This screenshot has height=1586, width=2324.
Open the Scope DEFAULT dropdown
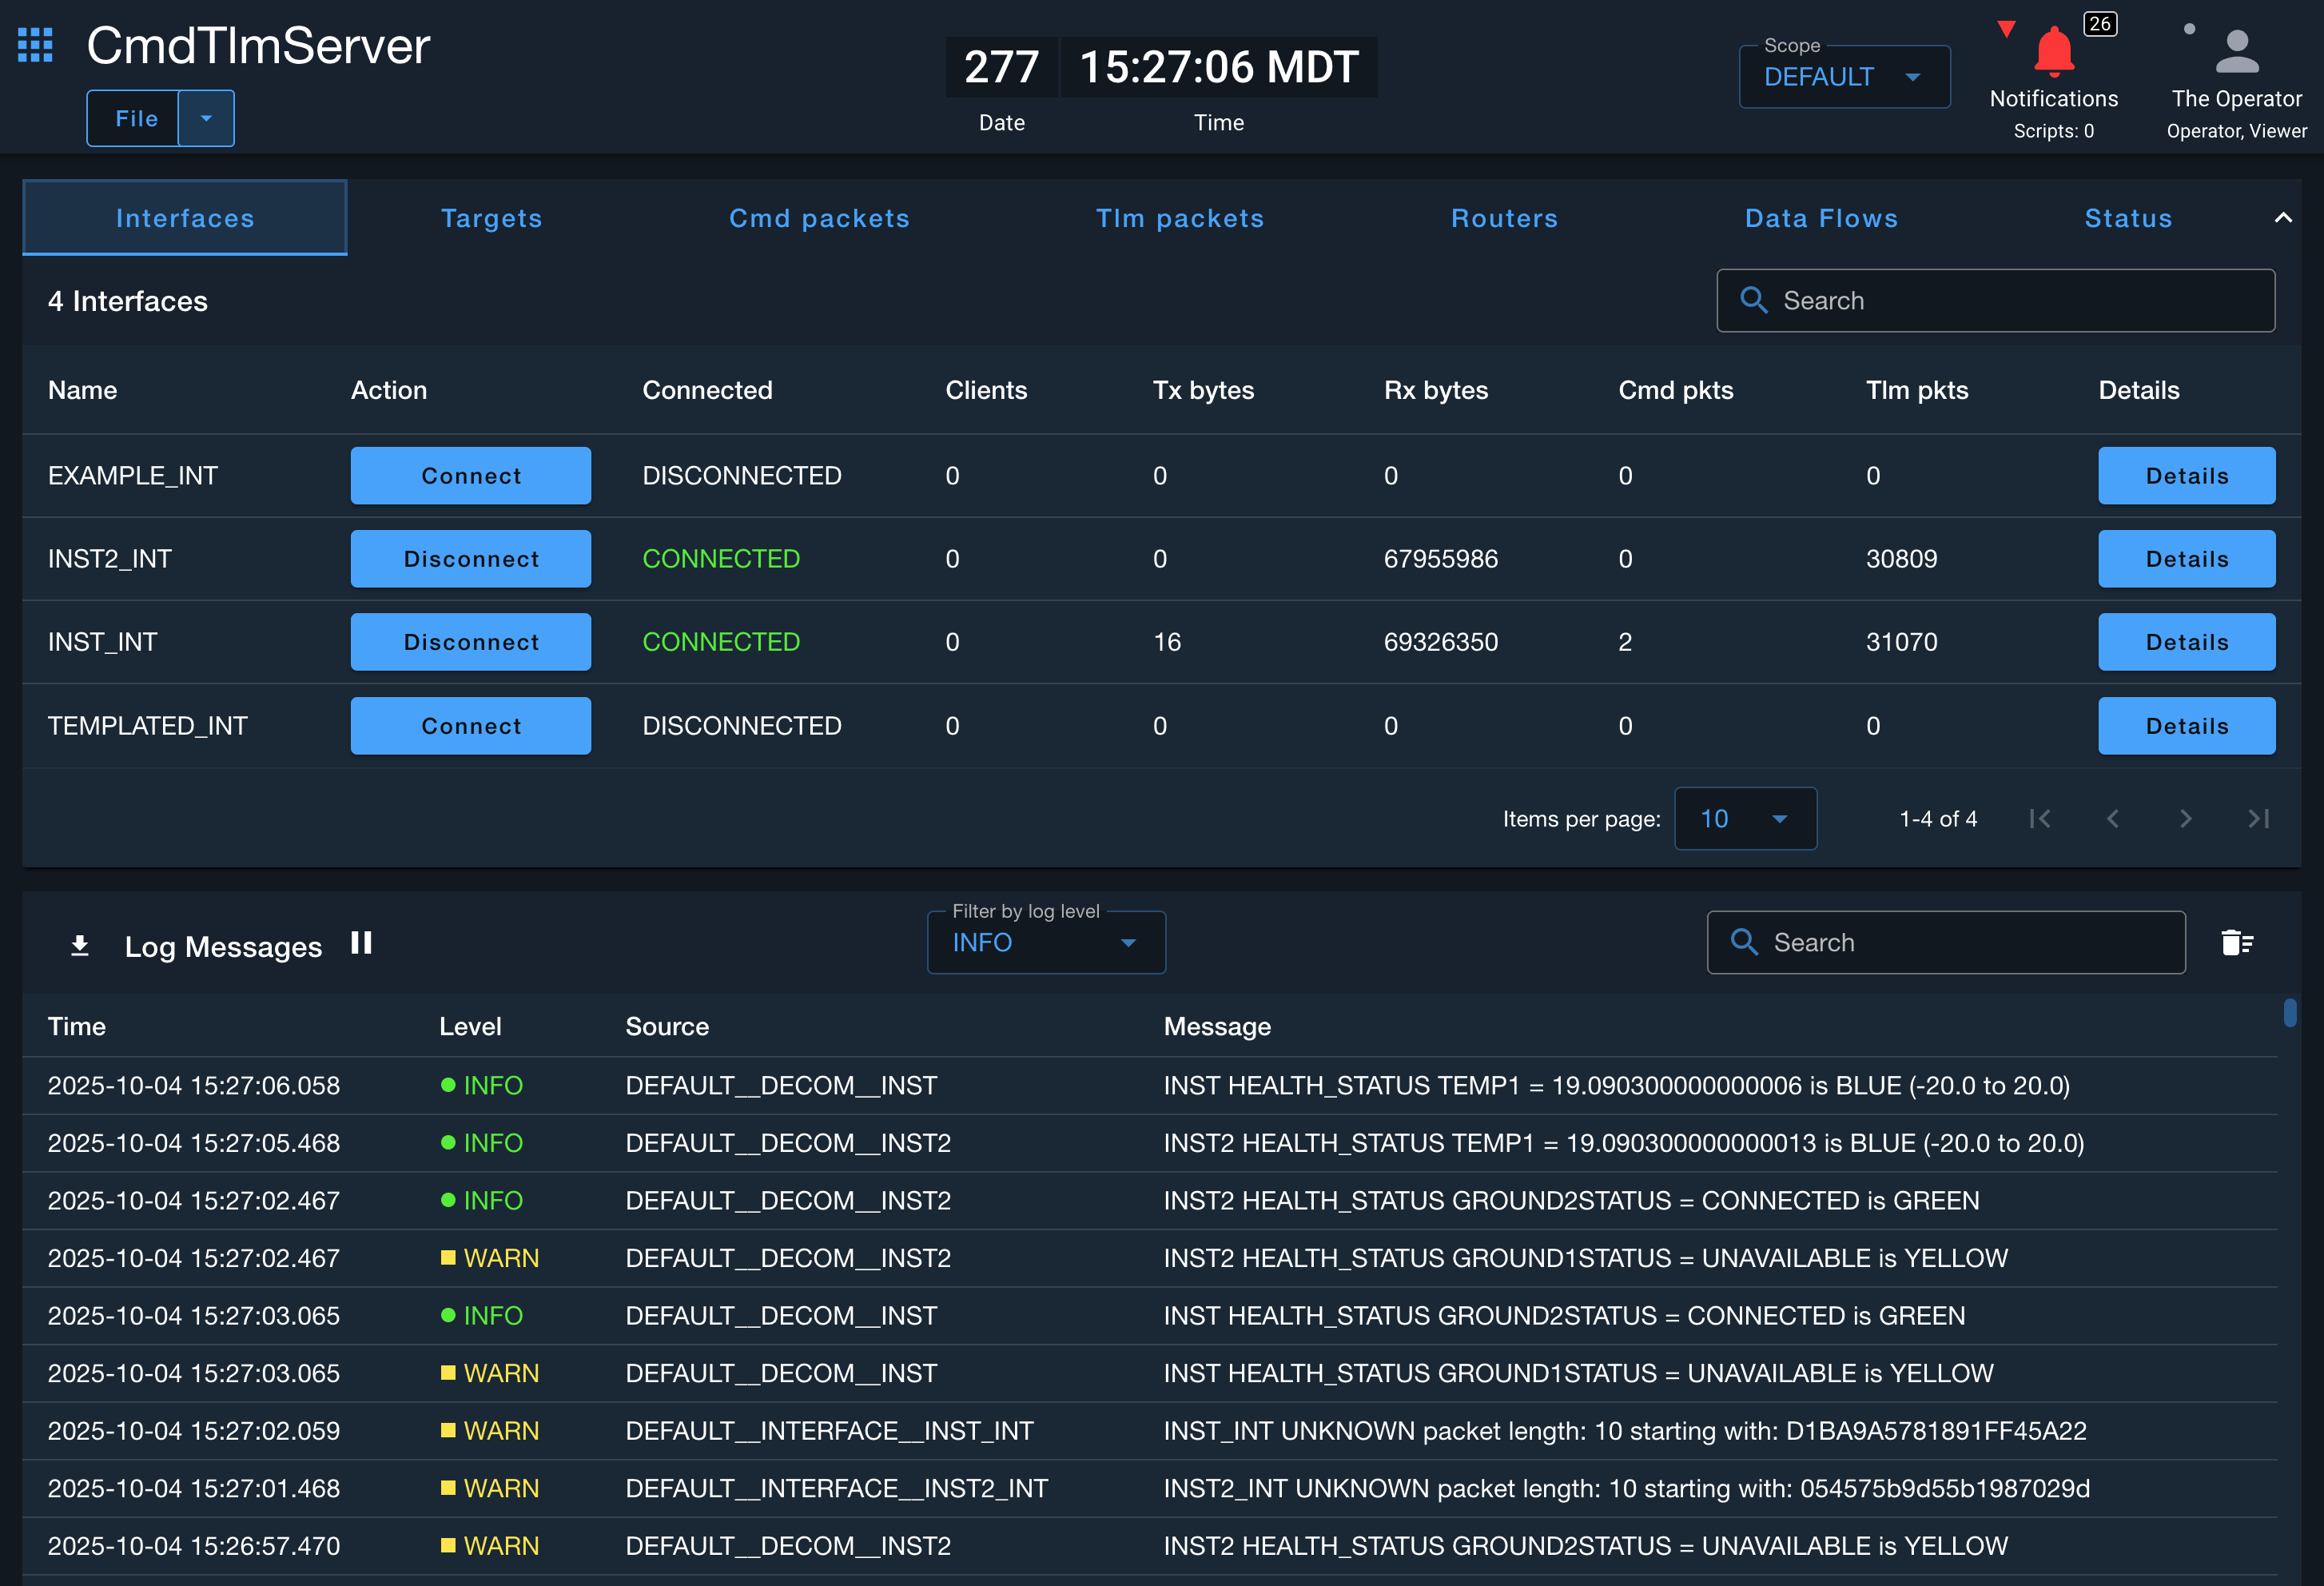click(x=1843, y=77)
